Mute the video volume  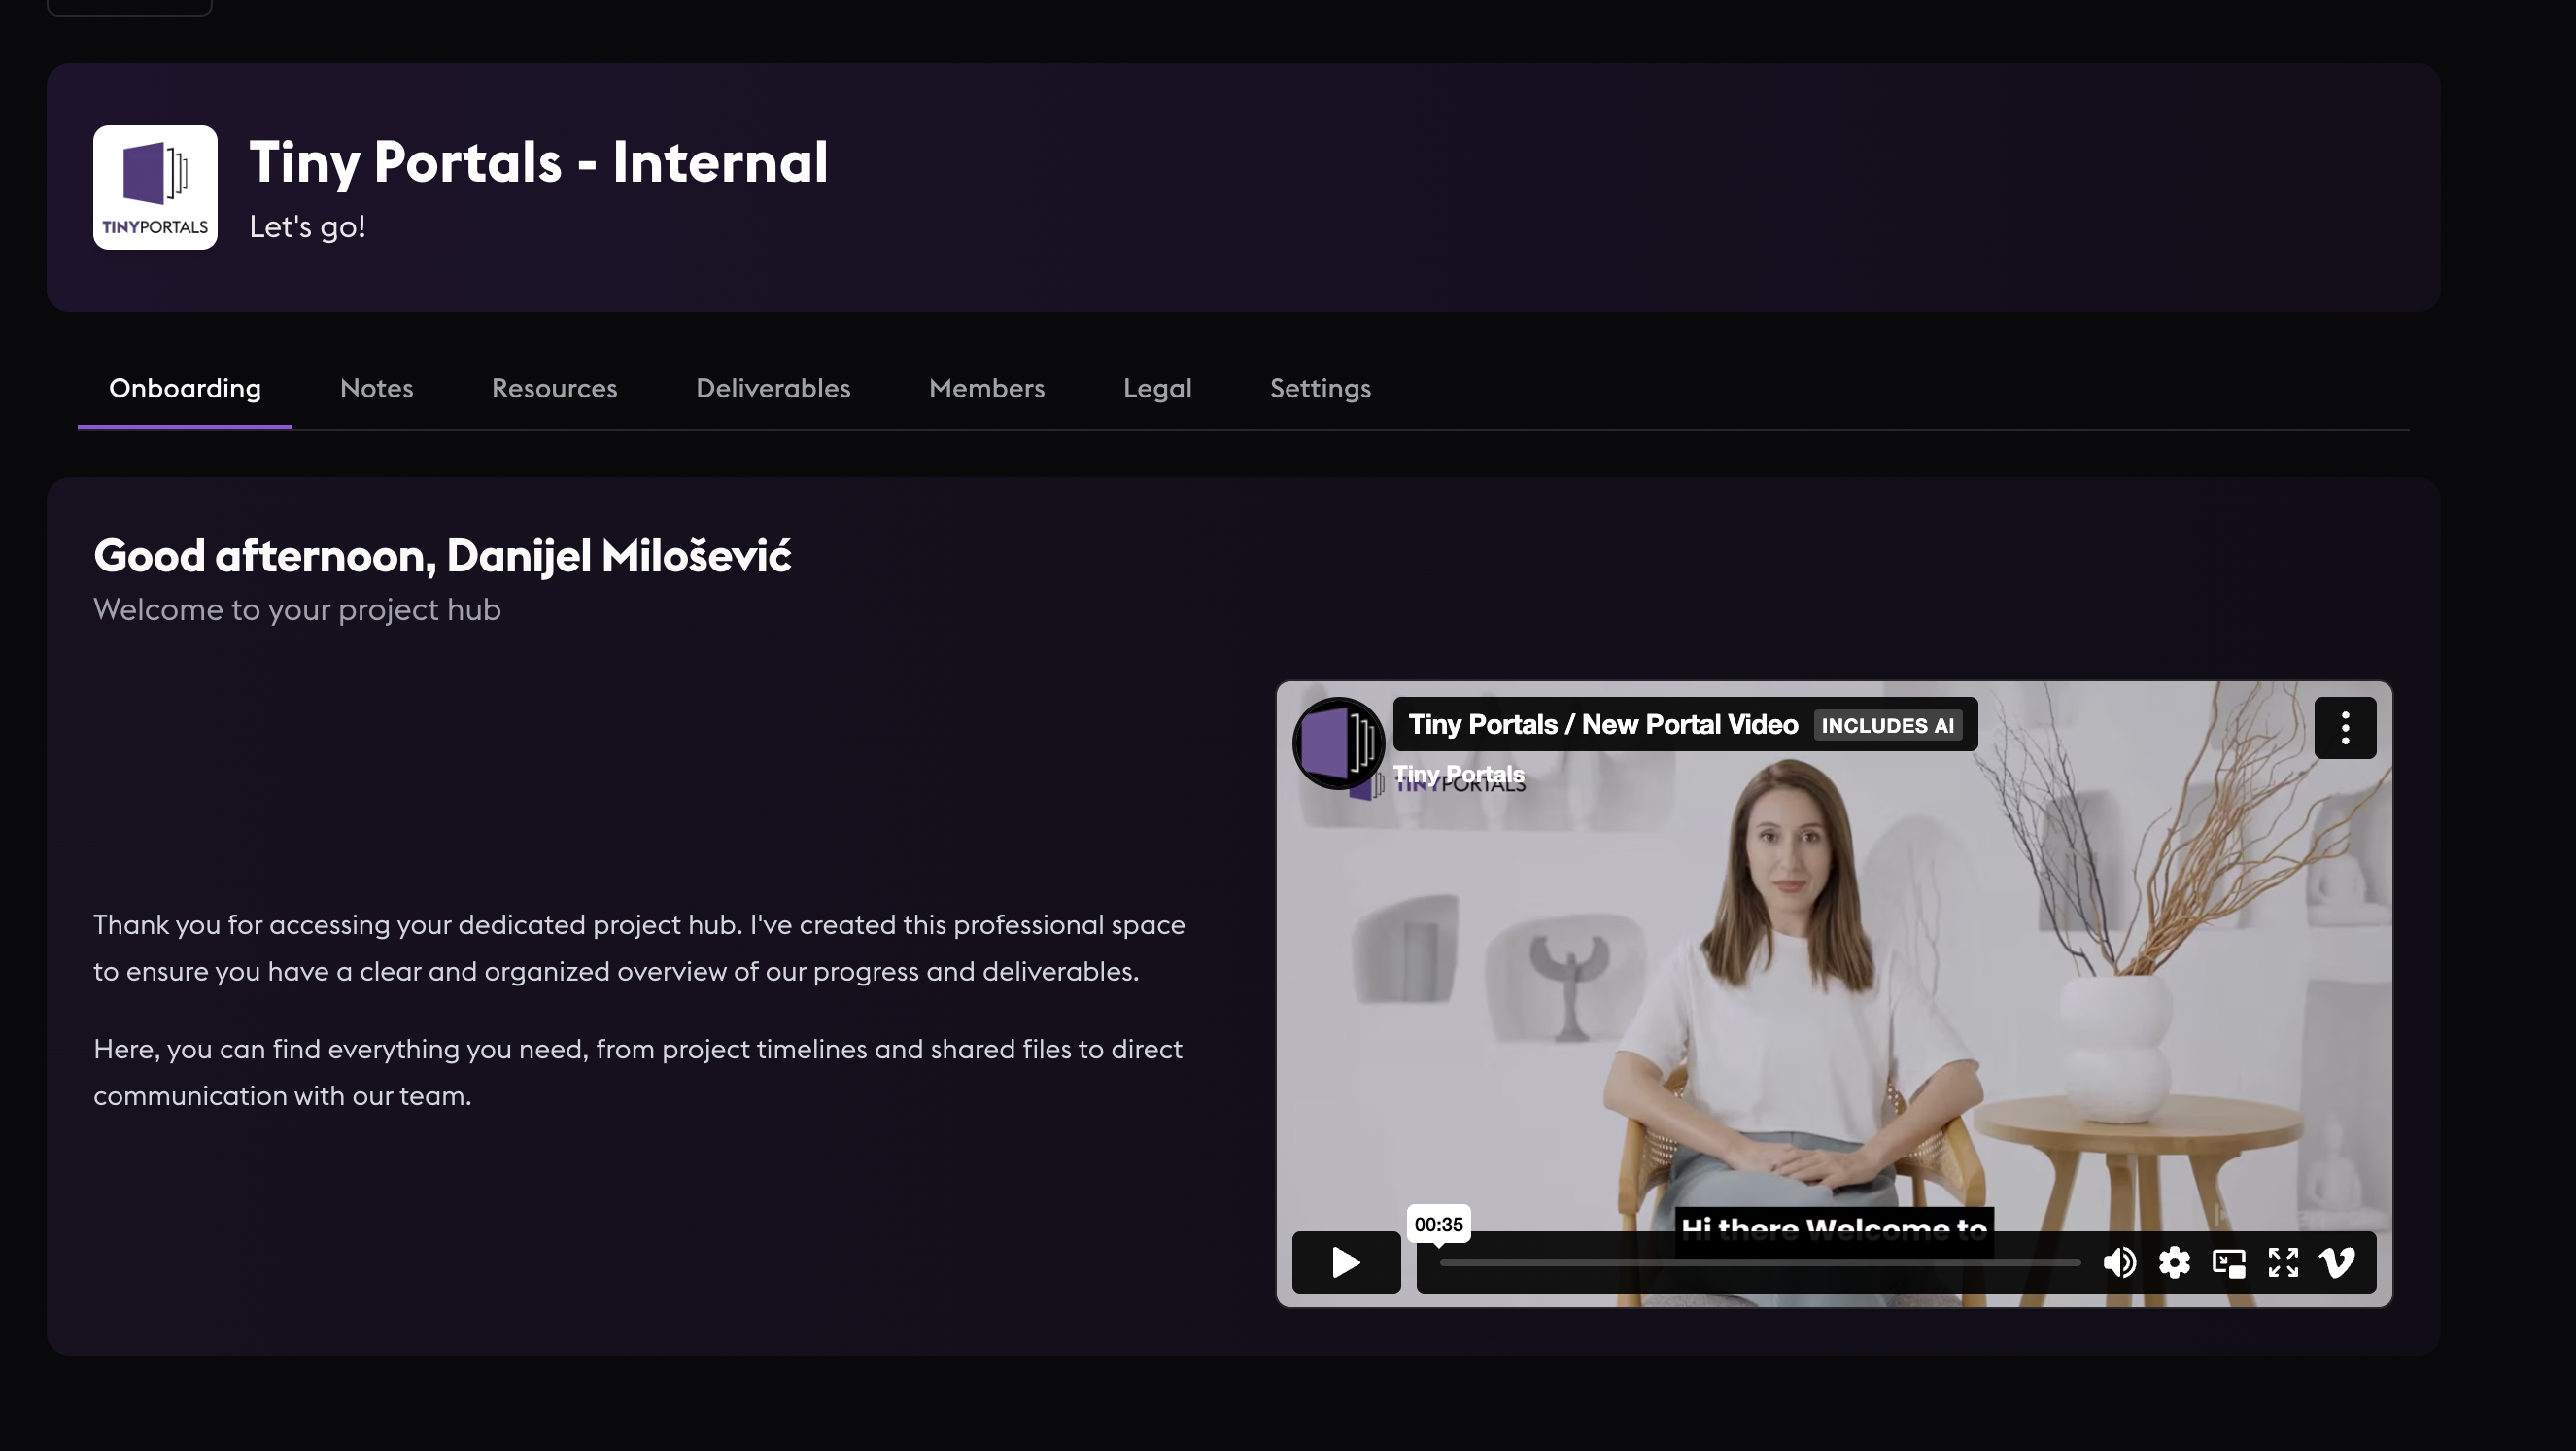coord(2119,1262)
